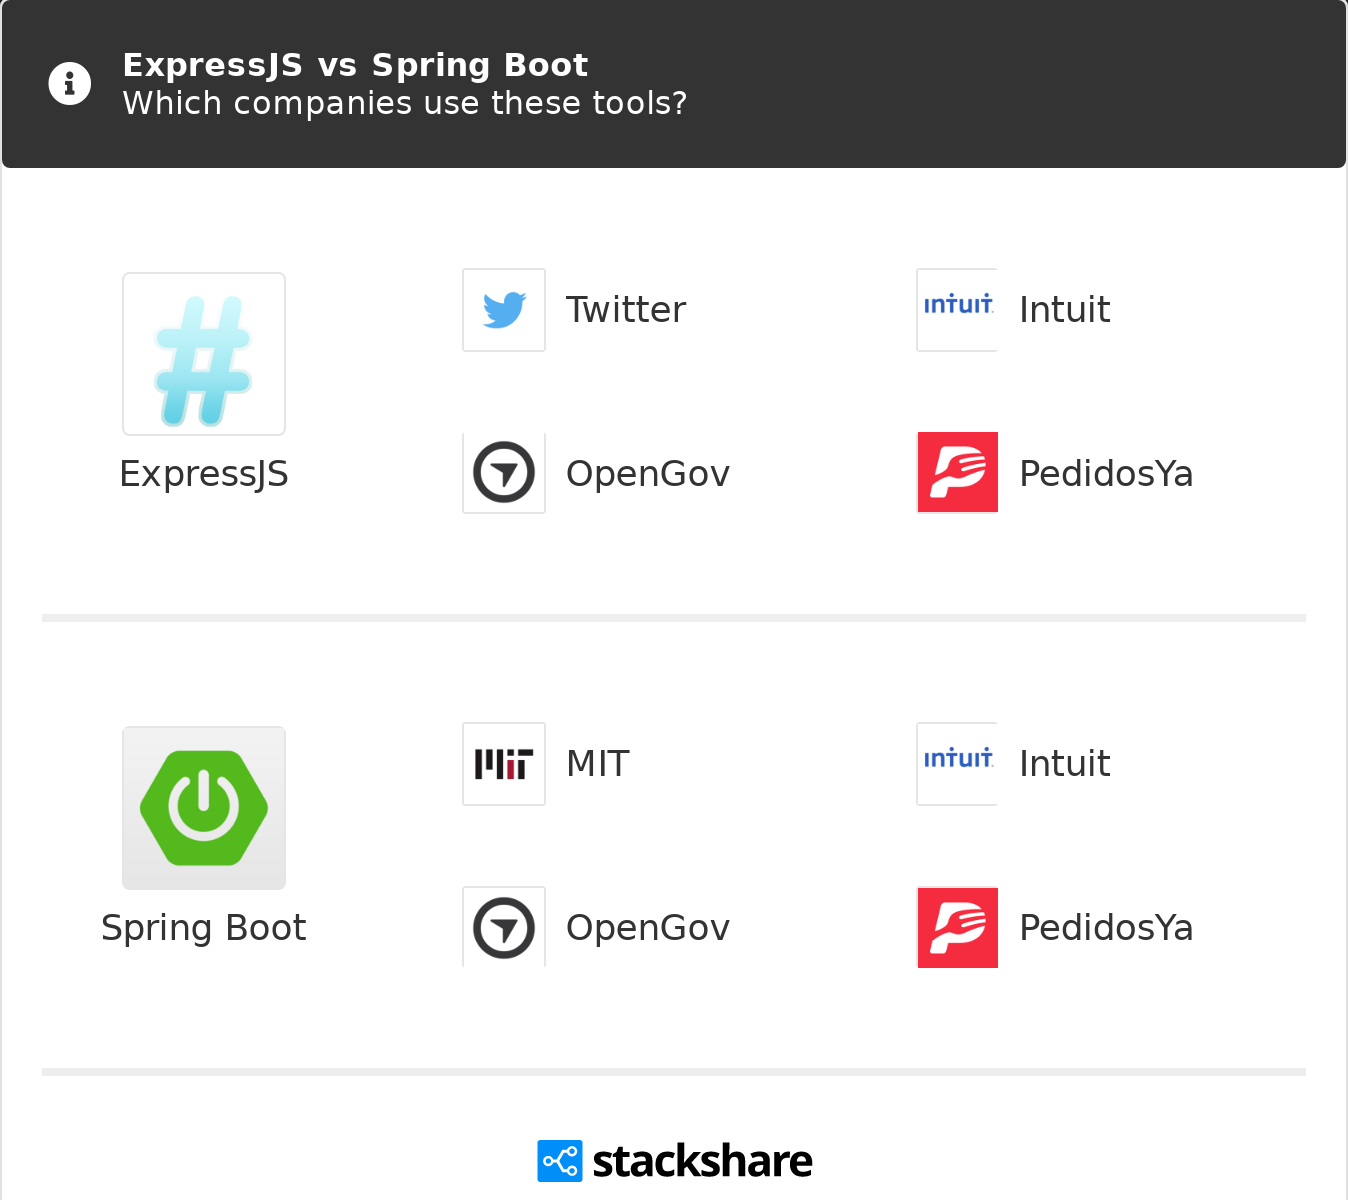Click the red PedidosYa icon under ExpressJS
The height and width of the screenshot is (1200, 1348).
click(x=958, y=473)
